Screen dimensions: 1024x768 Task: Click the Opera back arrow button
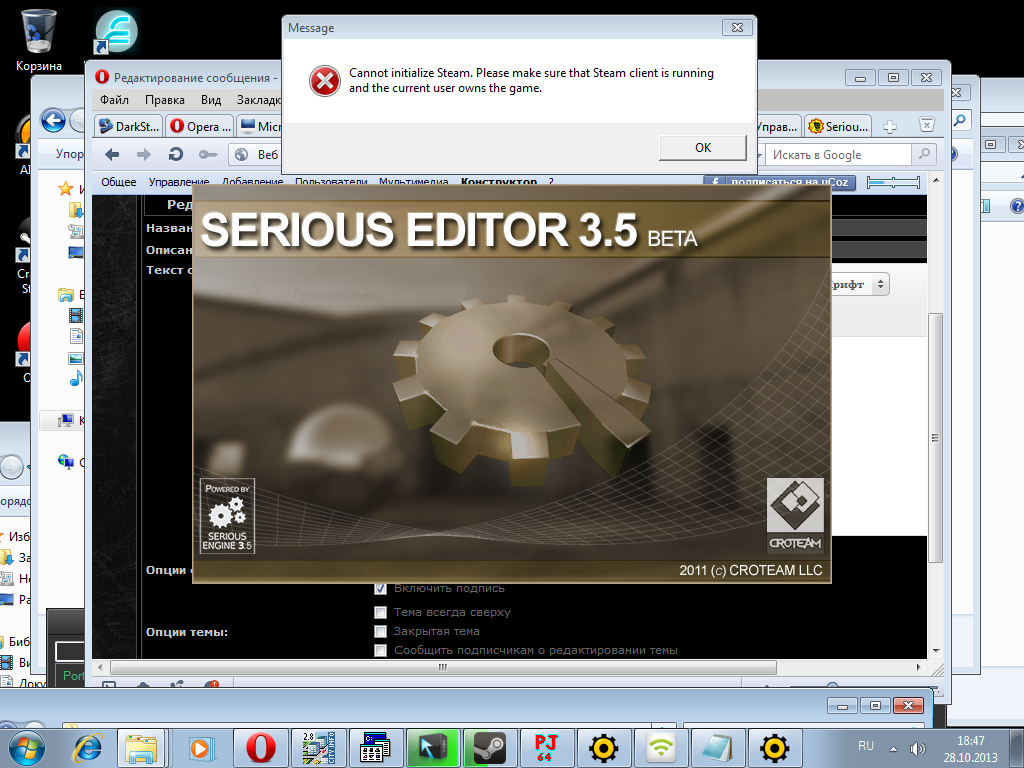point(112,155)
